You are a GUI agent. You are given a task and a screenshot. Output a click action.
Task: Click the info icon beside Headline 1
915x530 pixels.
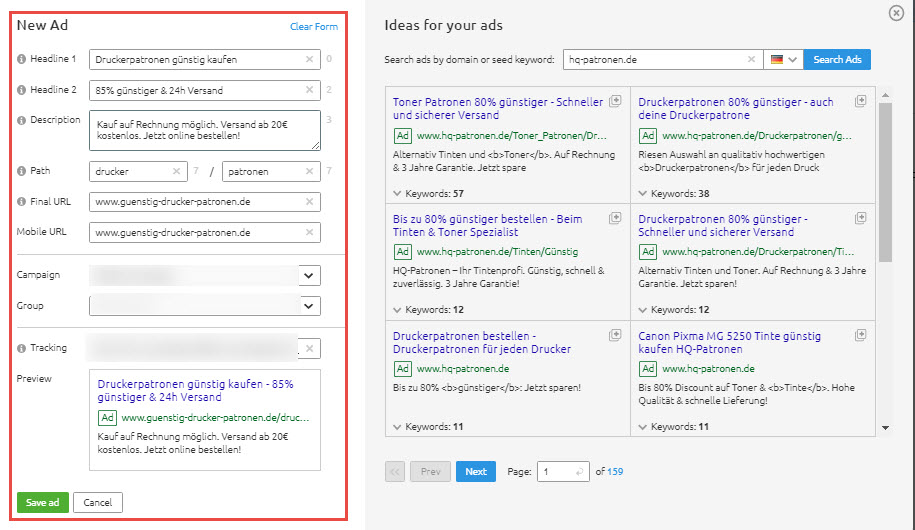point(22,59)
